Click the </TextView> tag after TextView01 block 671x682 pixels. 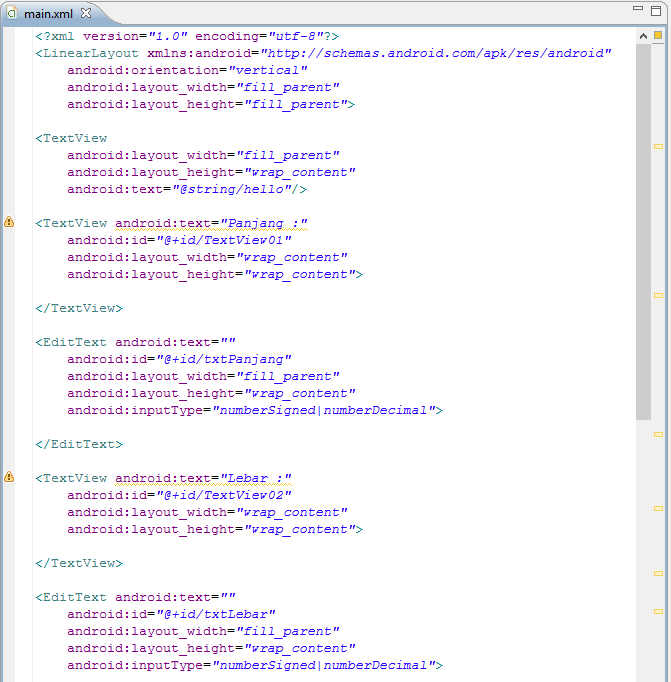[x=79, y=308]
